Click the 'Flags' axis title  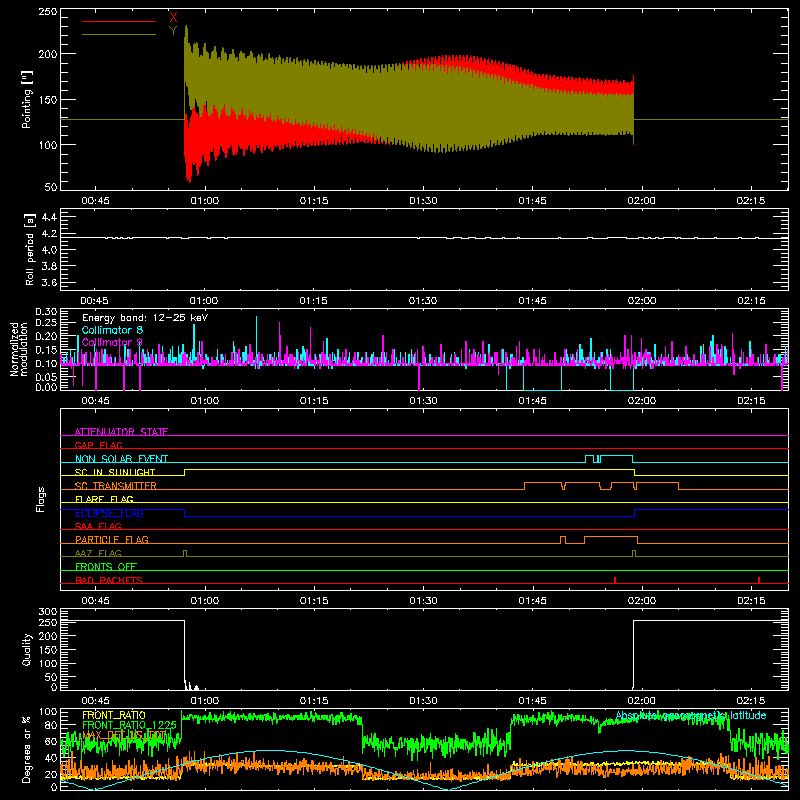coord(40,499)
